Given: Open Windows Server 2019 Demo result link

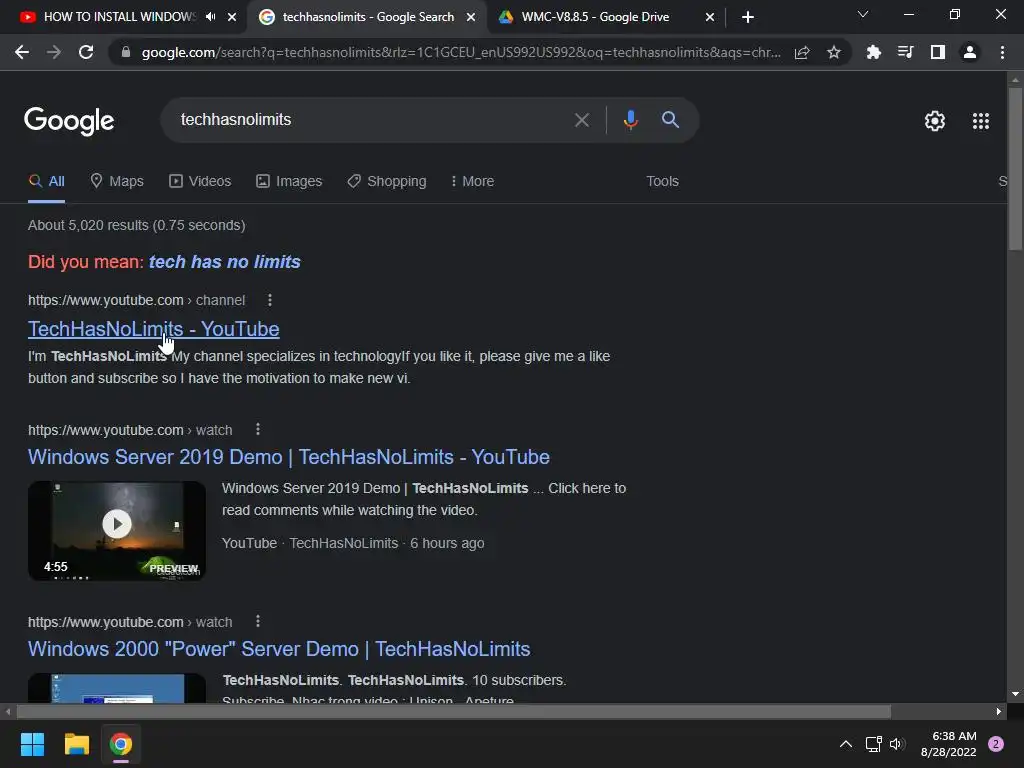Looking at the screenshot, I should click(x=289, y=457).
